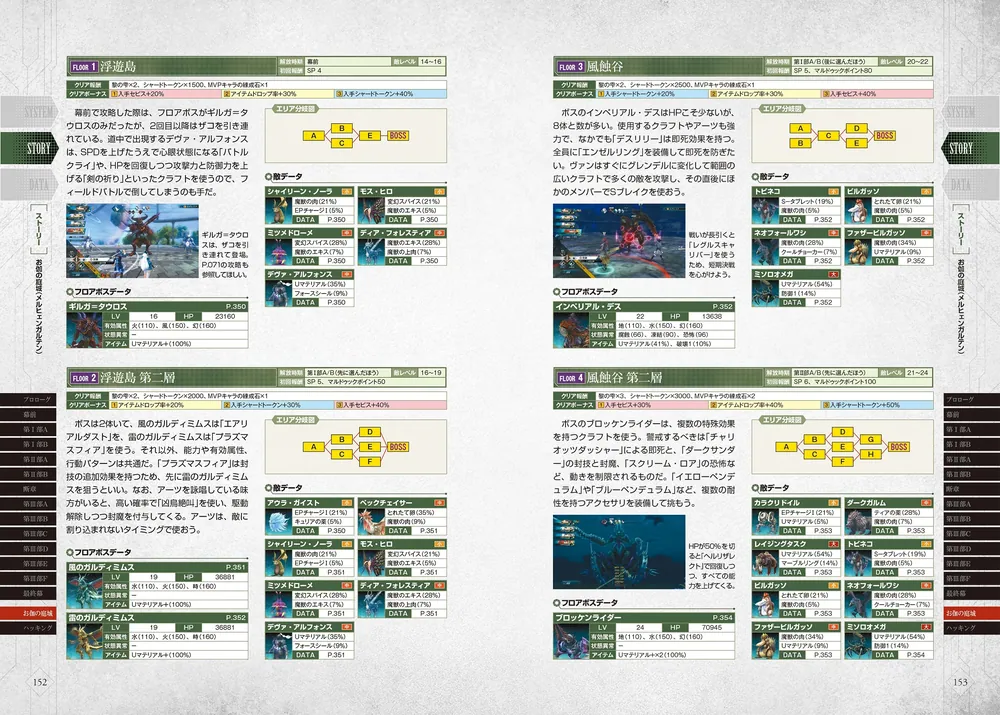This screenshot has height=715, width=1000.
Task: Click the page number 152
Action: [x=40, y=682]
